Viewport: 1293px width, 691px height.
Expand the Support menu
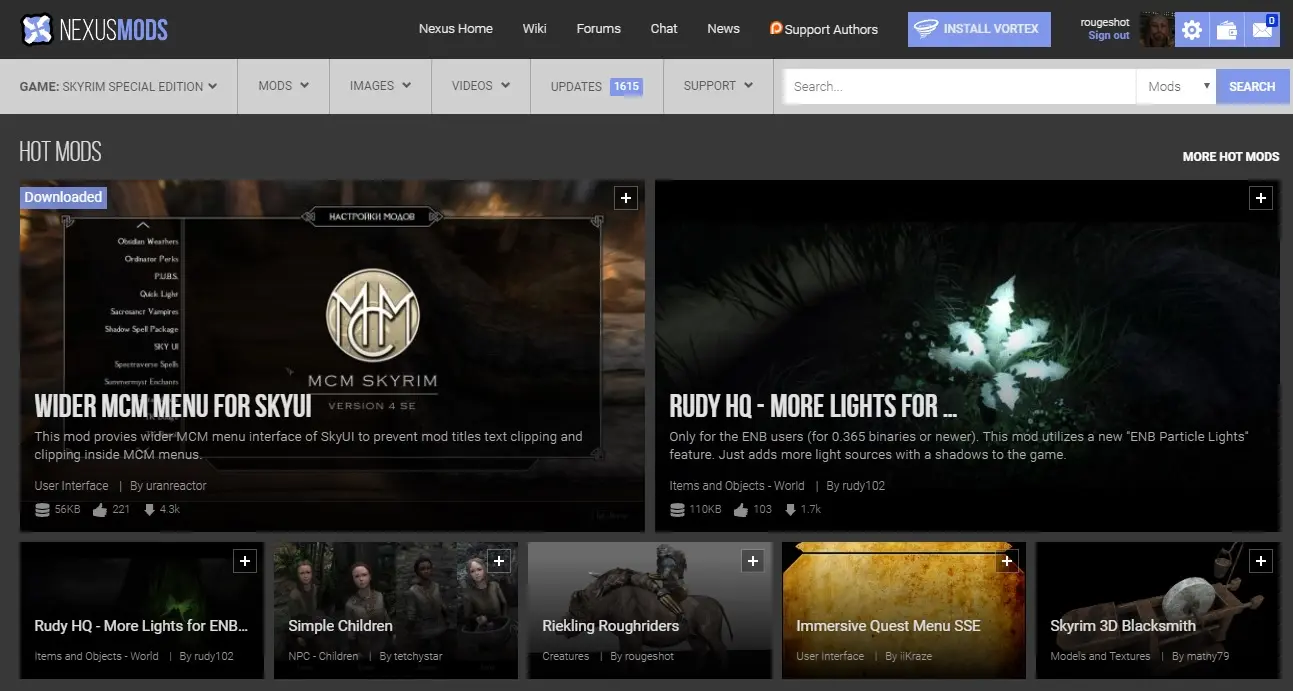click(x=718, y=86)
